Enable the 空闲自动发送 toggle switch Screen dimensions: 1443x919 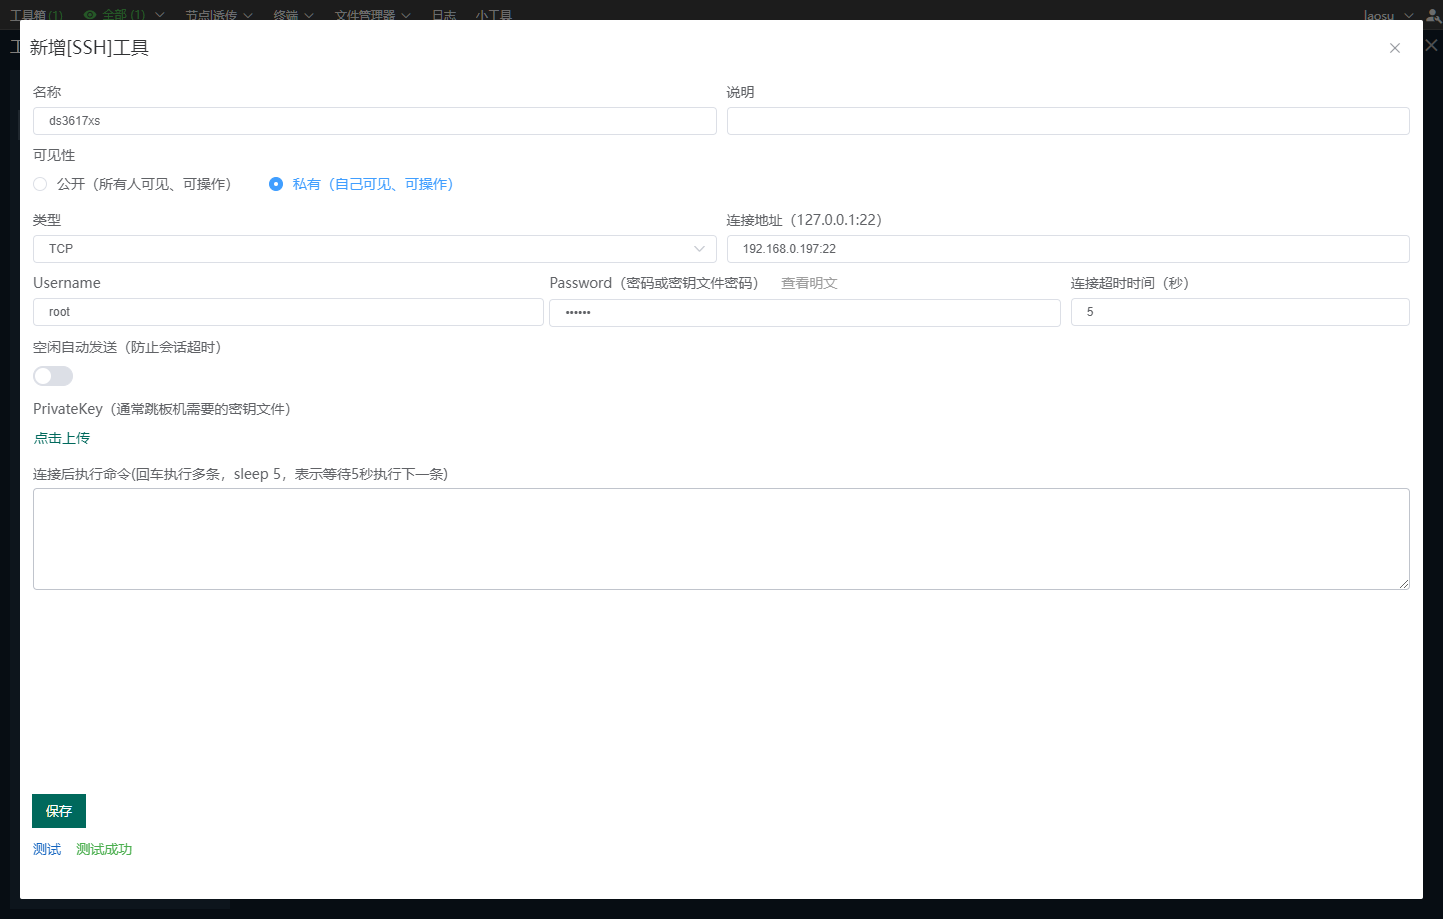pyautogui.click(x=52, y=375)
